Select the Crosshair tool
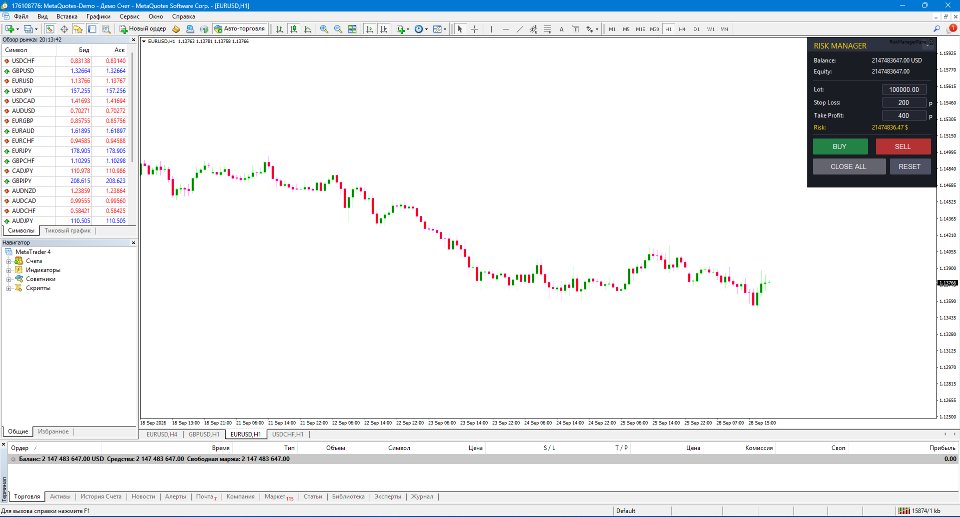 coord(474,29)
